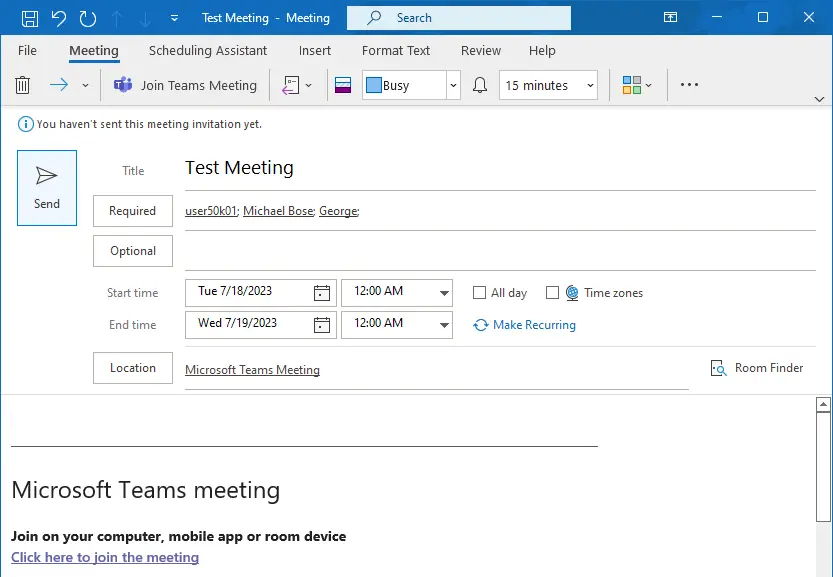Click the message body scrollbar thumb
Screen dimensions: 833x577
823,467
